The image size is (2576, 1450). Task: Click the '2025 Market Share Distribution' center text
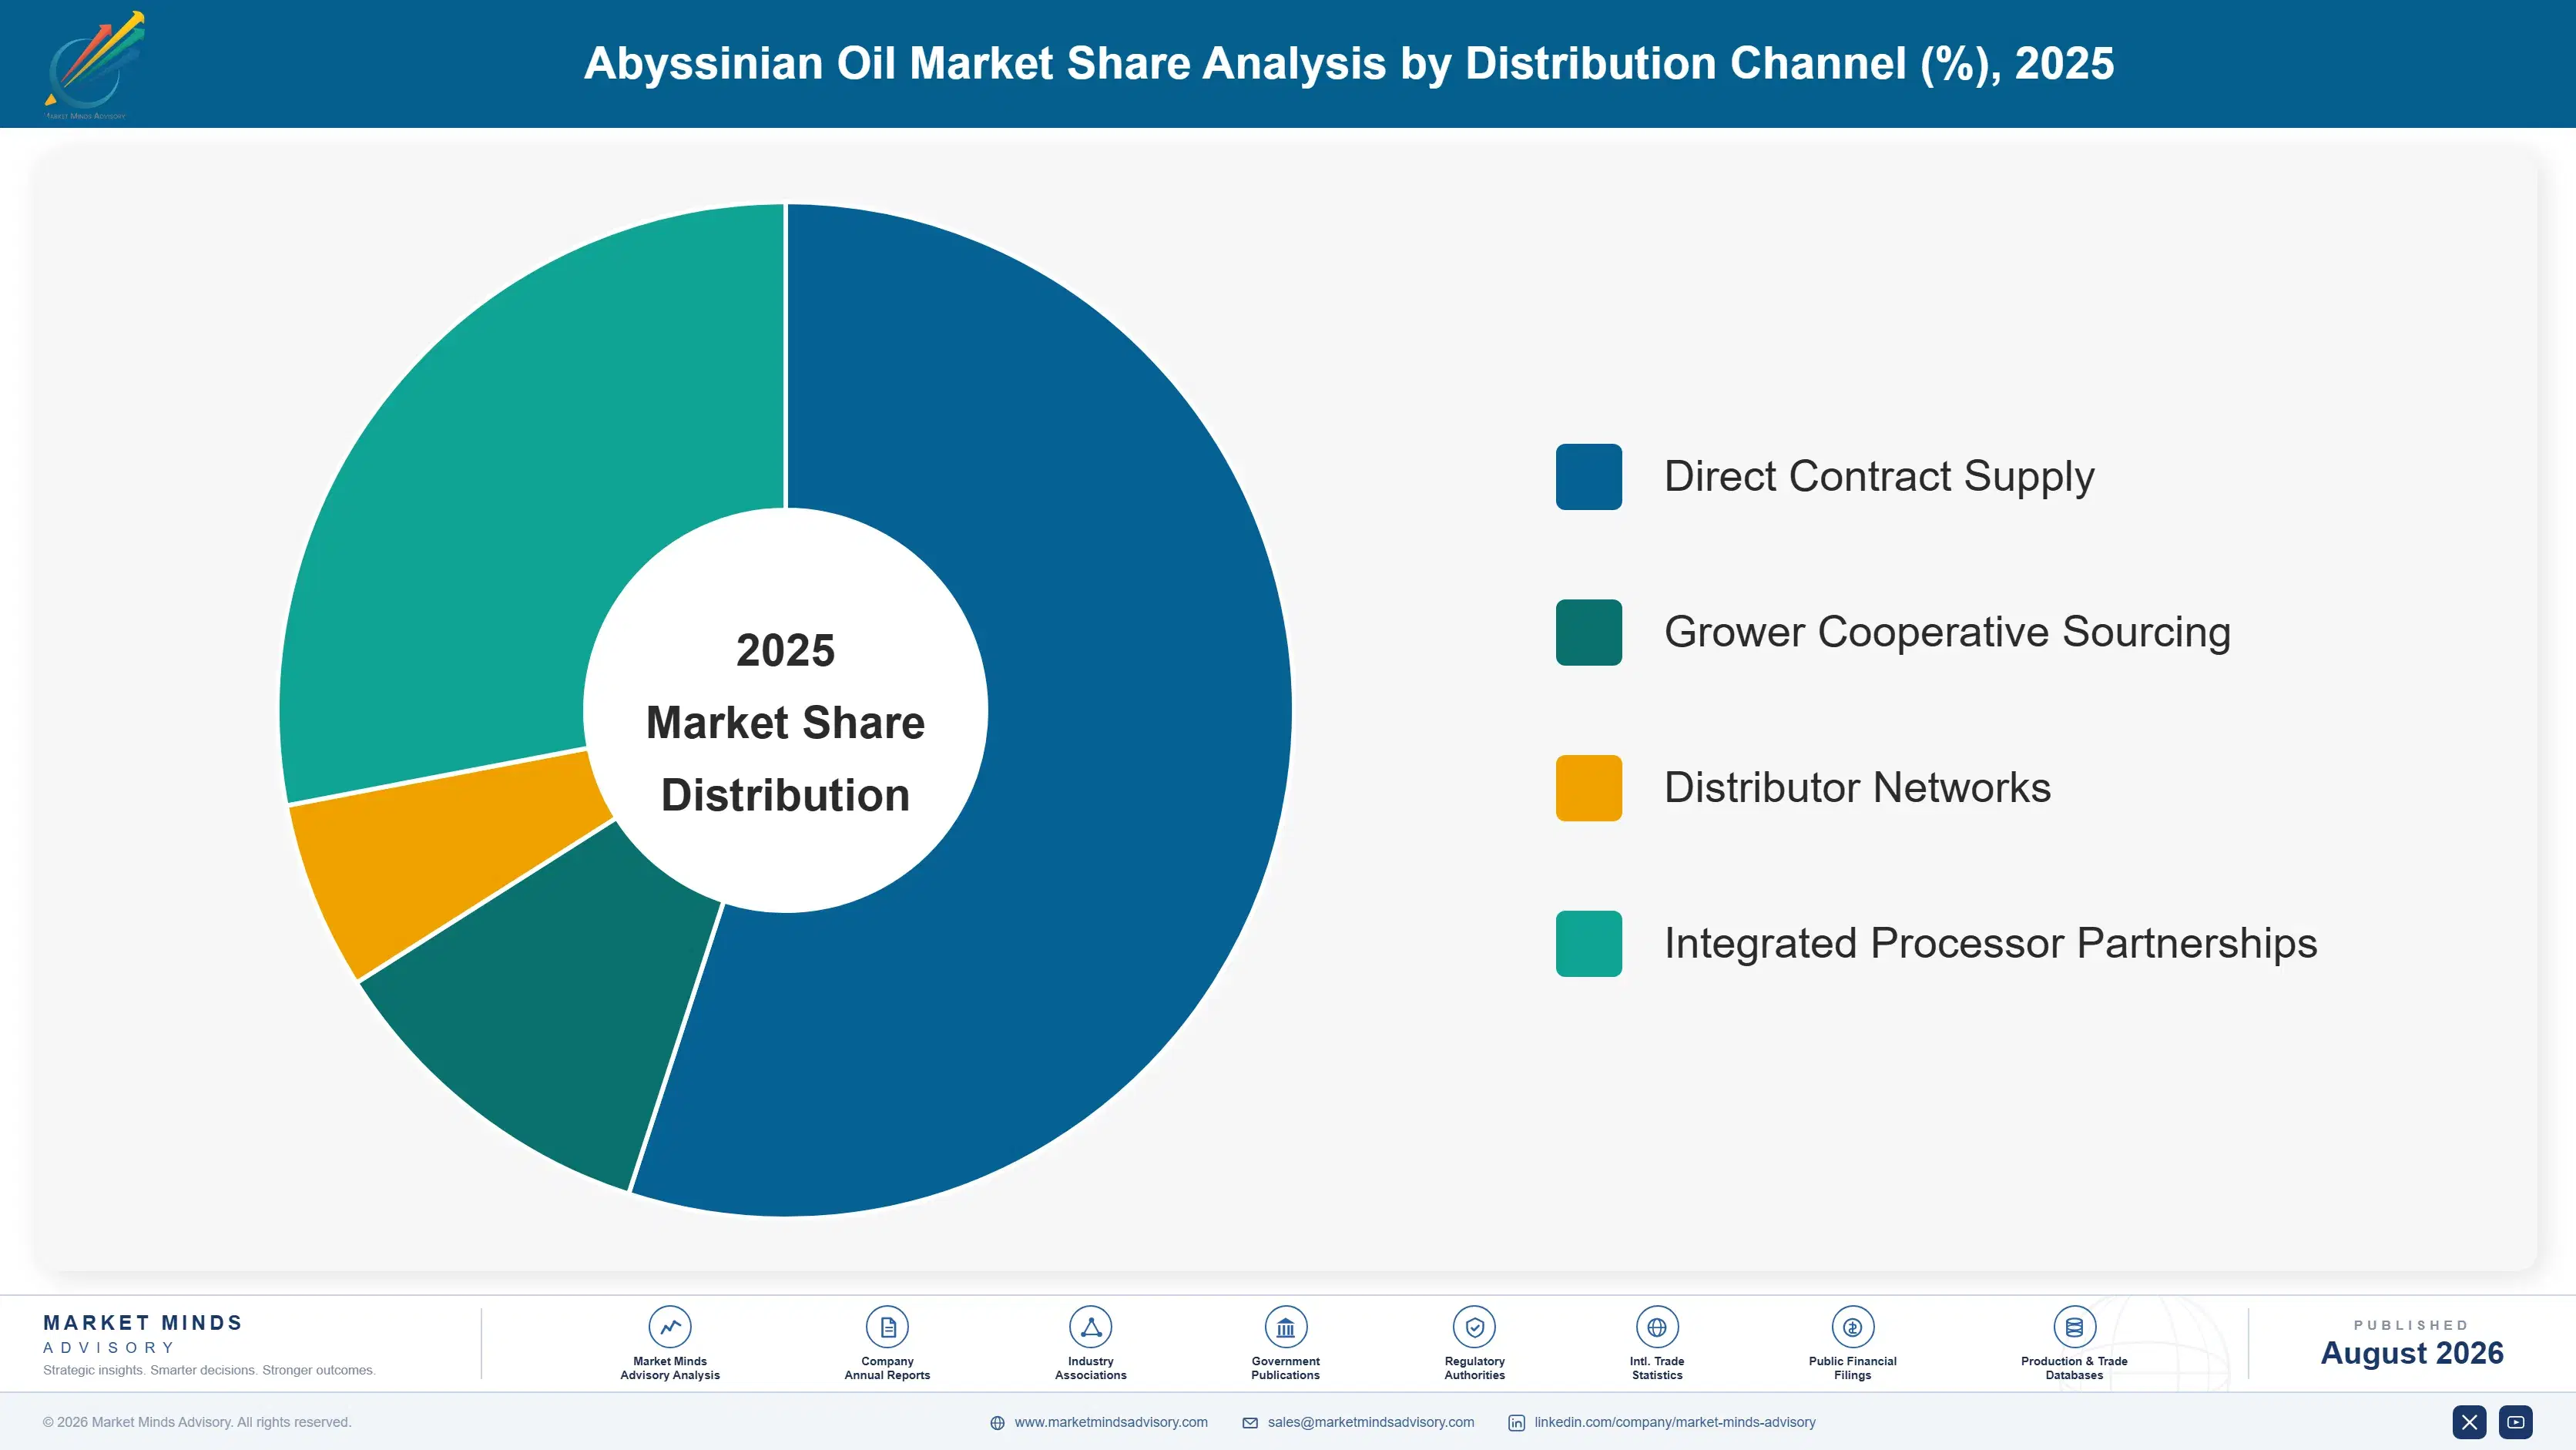786,722
